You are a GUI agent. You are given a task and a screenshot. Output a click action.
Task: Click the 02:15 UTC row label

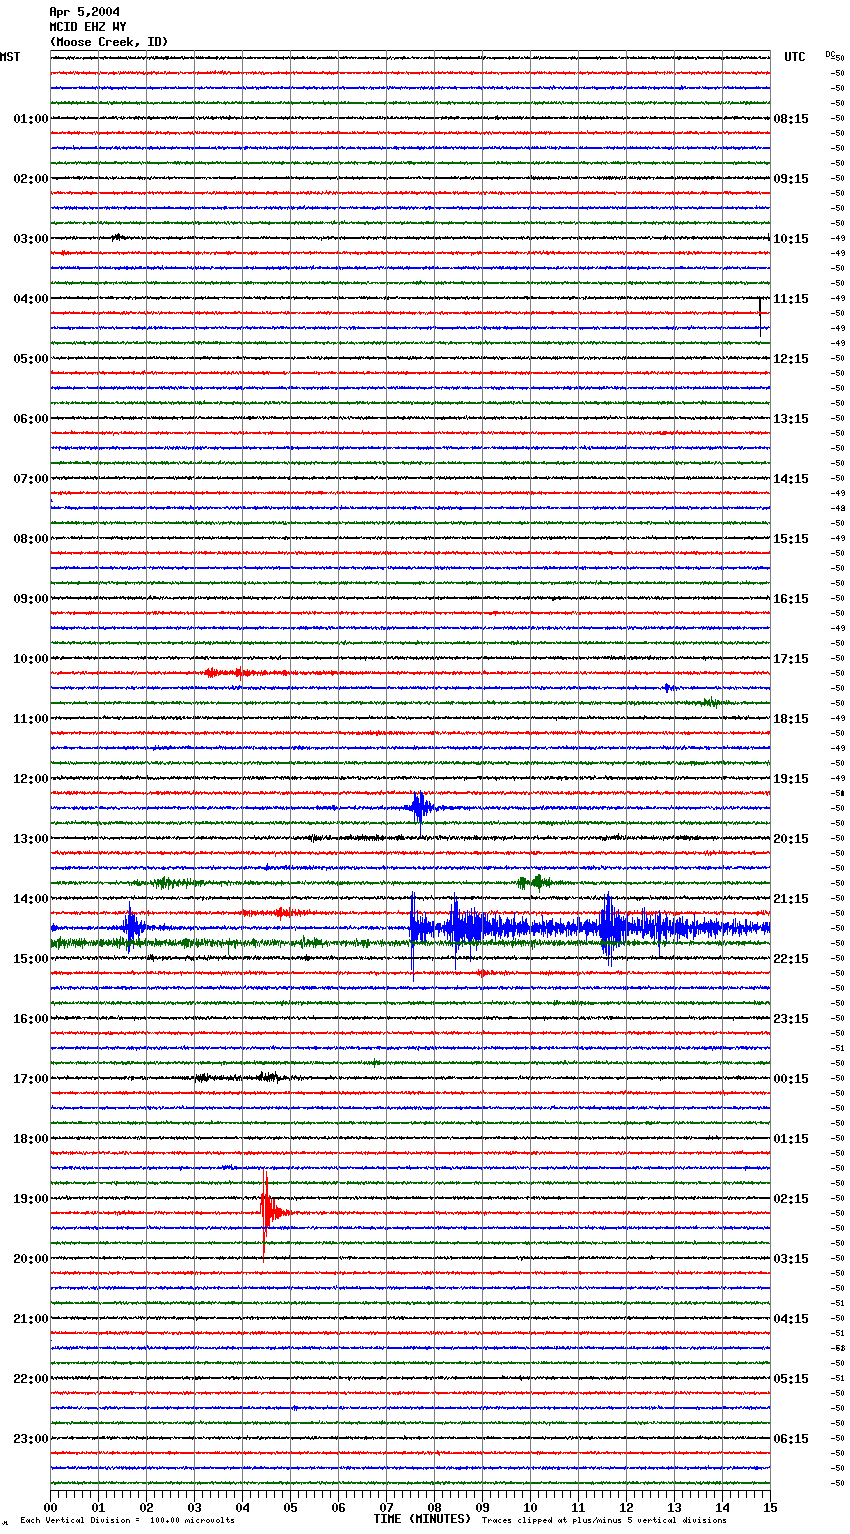coord(791,1199)
